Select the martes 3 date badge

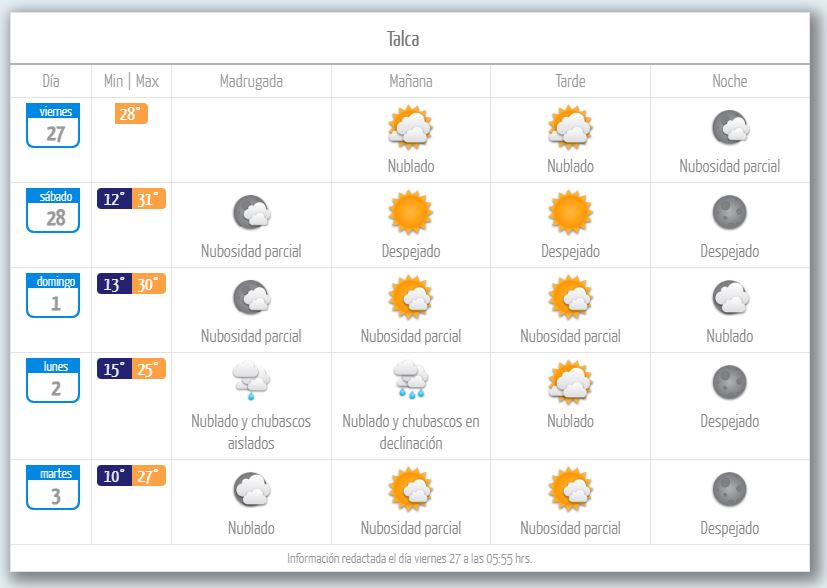tap(53, 487)
